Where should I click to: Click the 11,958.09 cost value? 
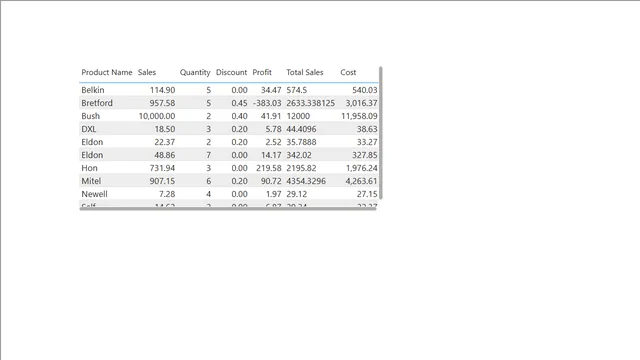coord(360,116)
